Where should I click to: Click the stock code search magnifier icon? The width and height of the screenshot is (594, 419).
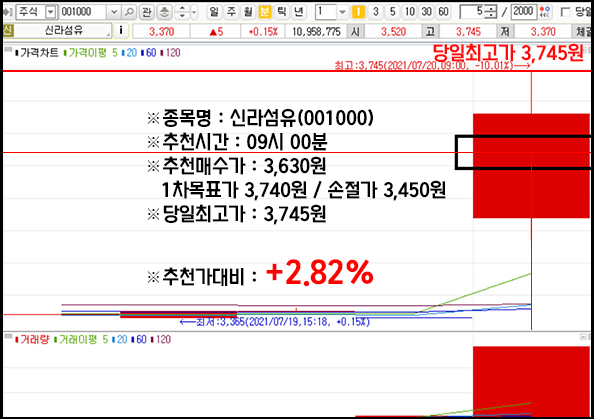129,12
